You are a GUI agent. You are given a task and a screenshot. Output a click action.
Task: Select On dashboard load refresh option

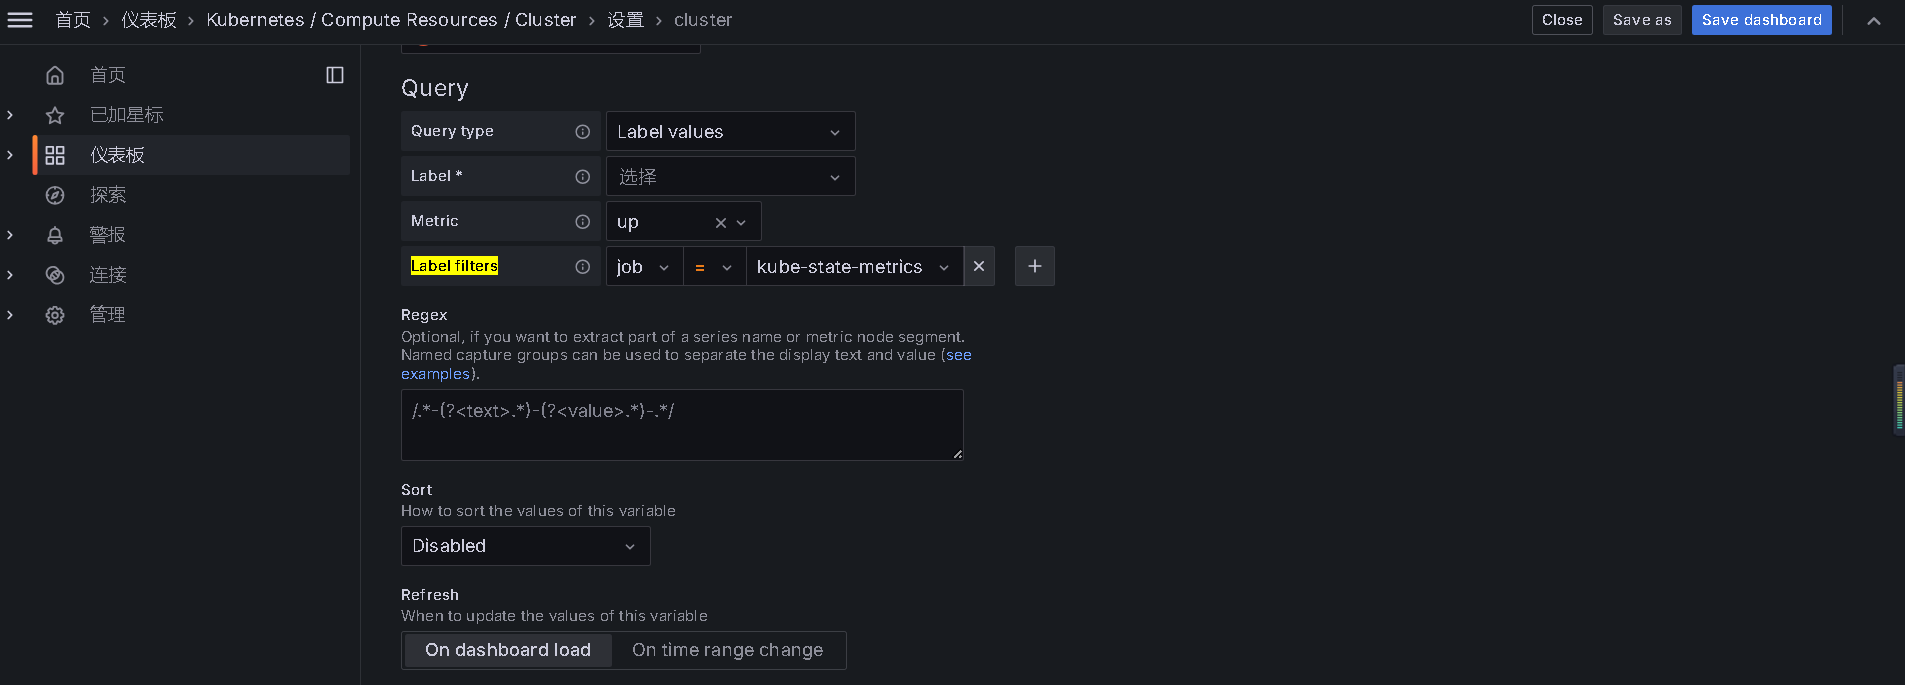tap(508, 650)
